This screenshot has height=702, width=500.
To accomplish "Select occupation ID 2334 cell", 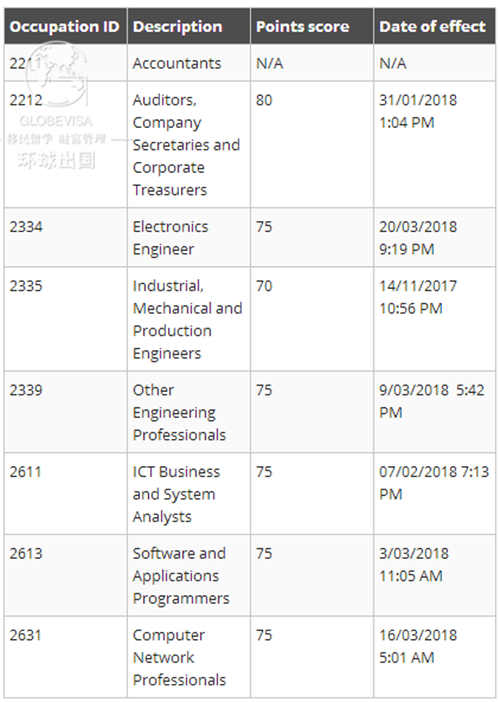I will click(65, 238).
